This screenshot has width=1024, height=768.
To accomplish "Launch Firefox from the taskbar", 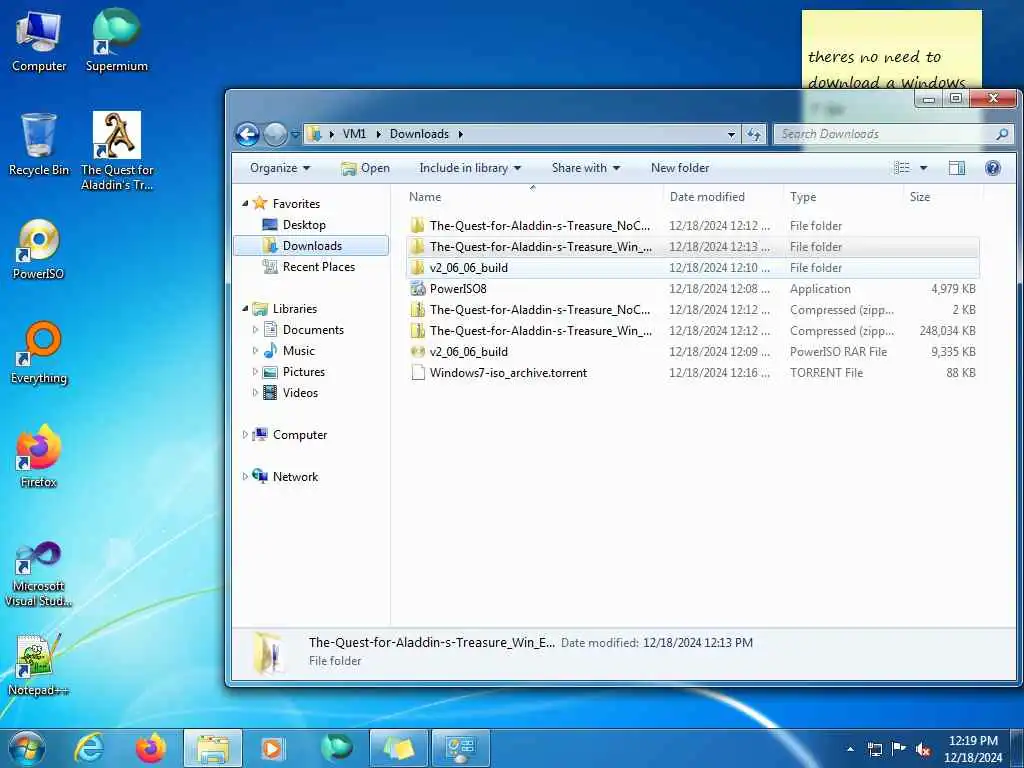I will pos(150,748).
